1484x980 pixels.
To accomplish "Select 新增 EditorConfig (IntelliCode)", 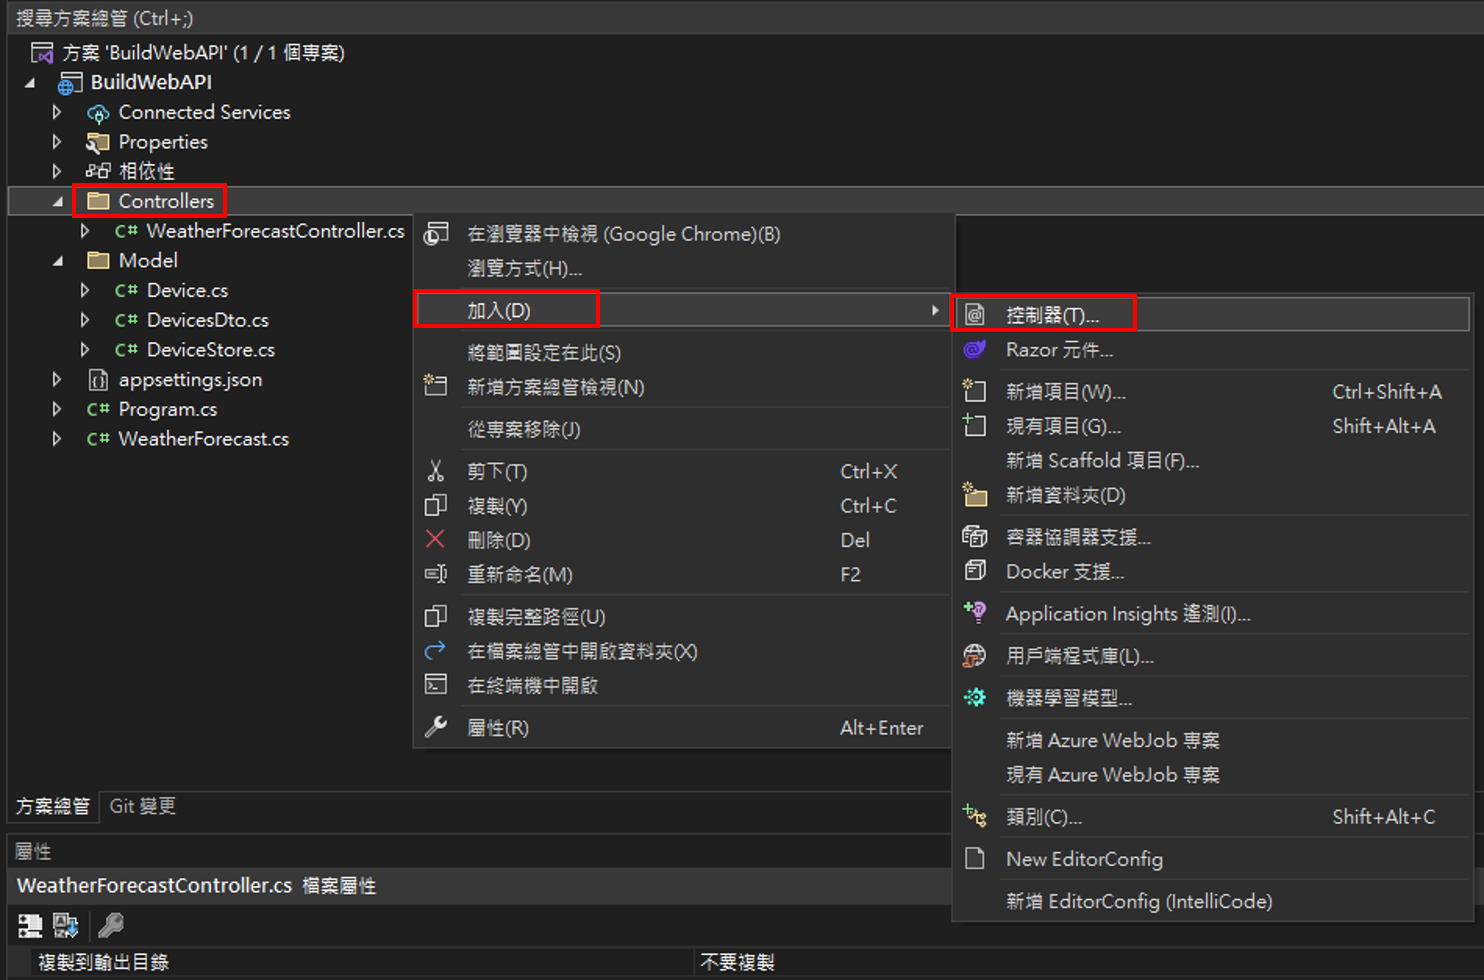I will 1139,901.
